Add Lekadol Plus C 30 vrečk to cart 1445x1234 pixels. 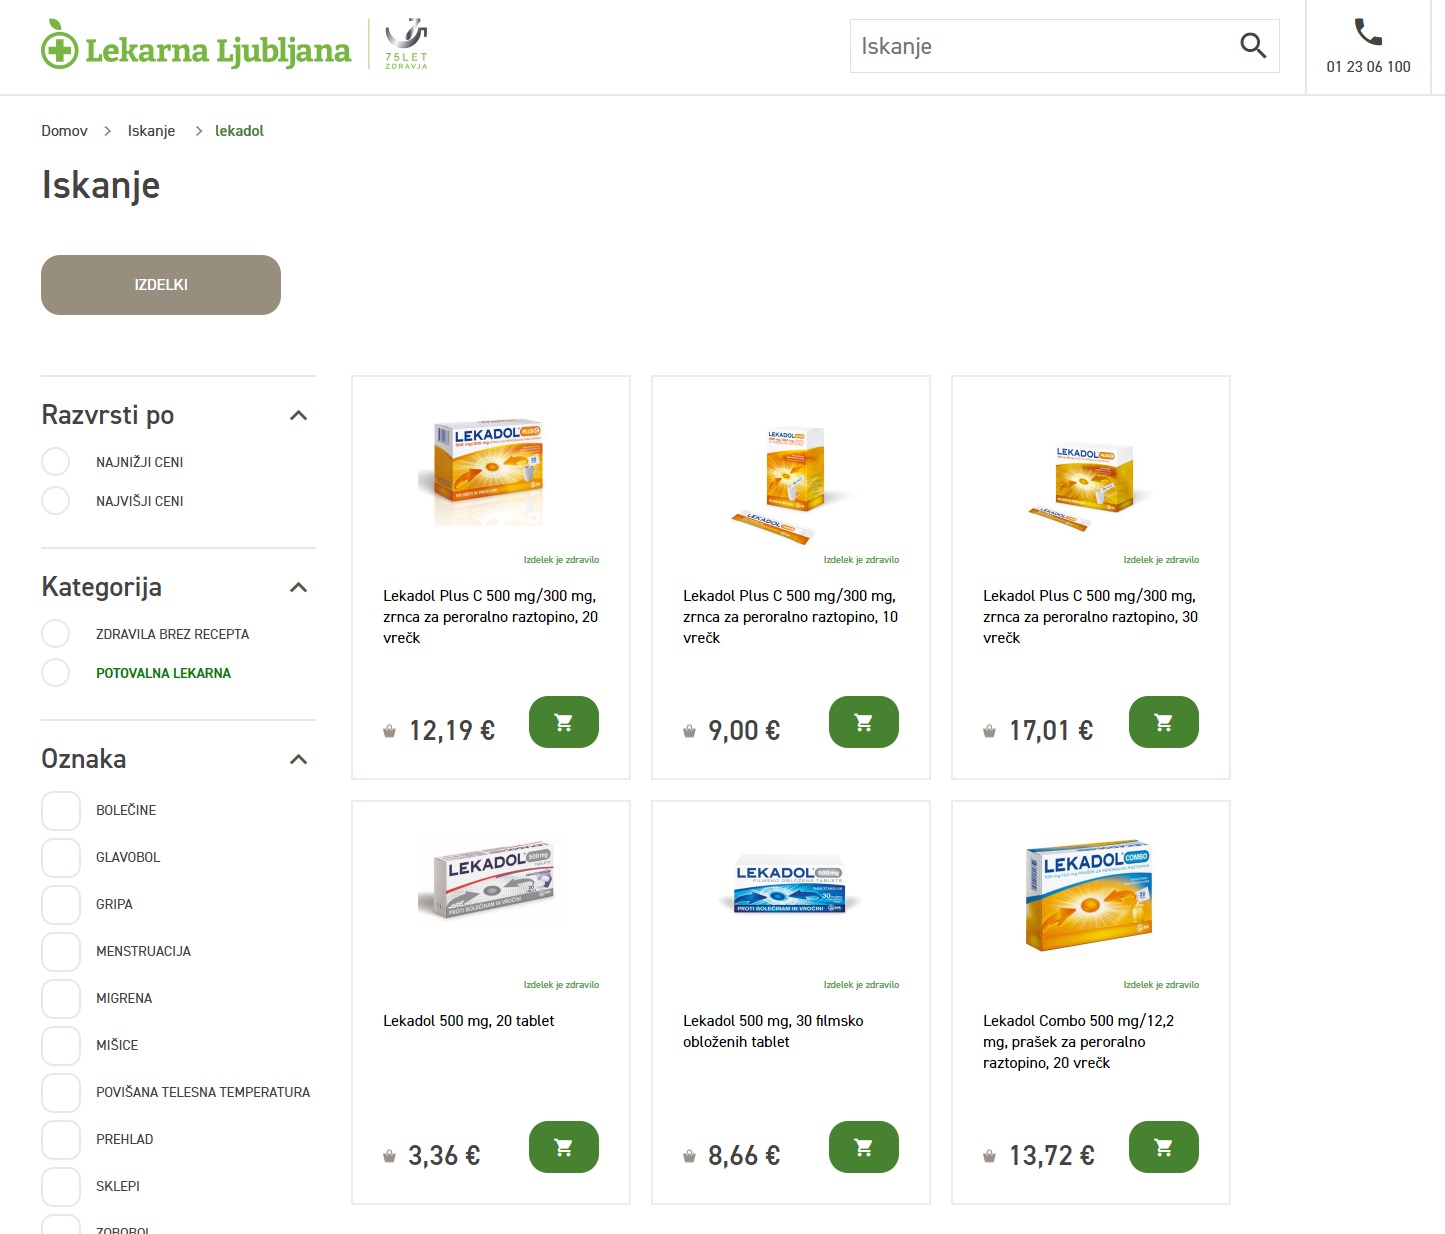[x=1163, y=722]
